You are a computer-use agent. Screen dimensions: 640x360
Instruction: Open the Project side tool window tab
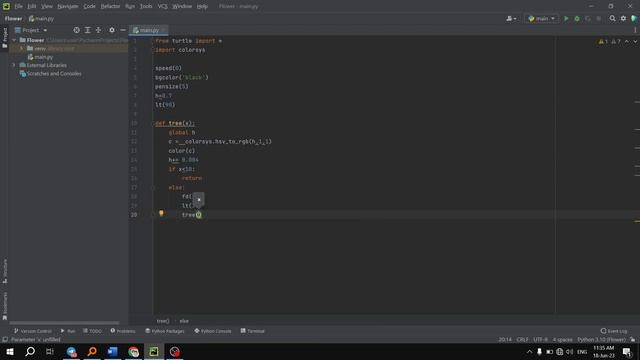[x=5, y=37]
